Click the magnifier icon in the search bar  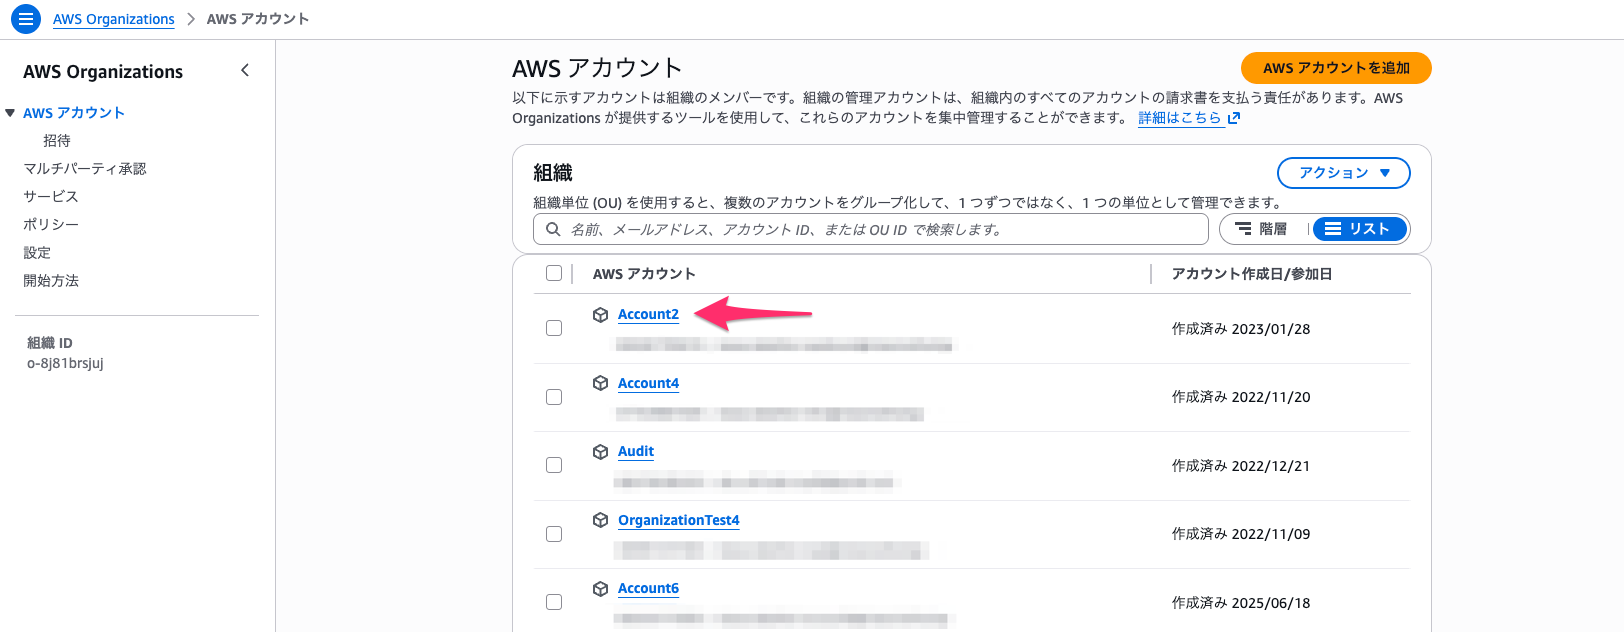553,229
